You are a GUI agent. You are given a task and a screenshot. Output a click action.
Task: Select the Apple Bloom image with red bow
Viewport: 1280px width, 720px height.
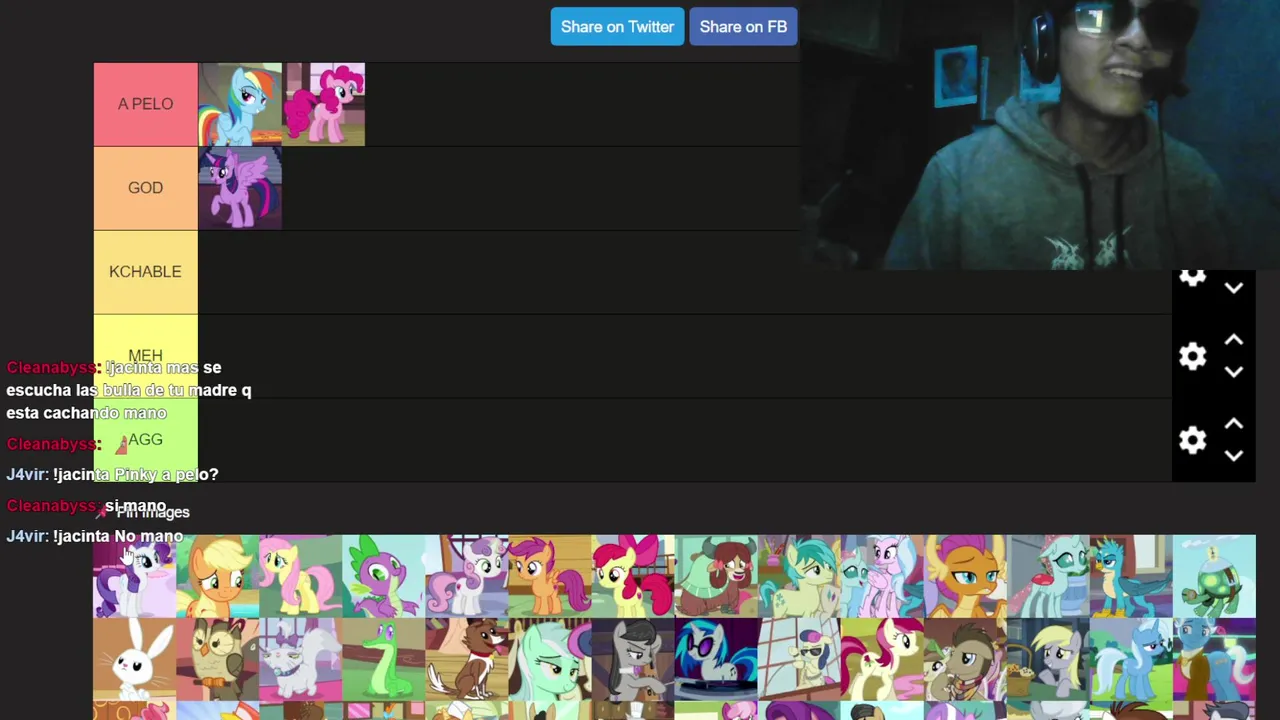(632, 576)
